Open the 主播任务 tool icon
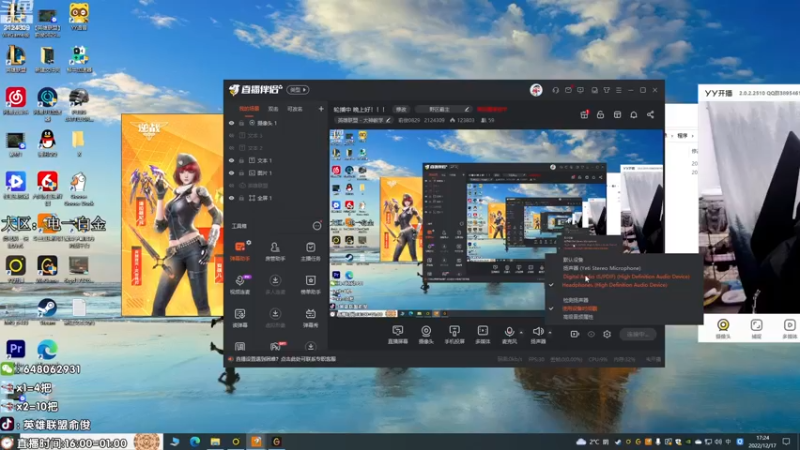The width and height of the screenshot is (800, 450). [x=310, y=251]
